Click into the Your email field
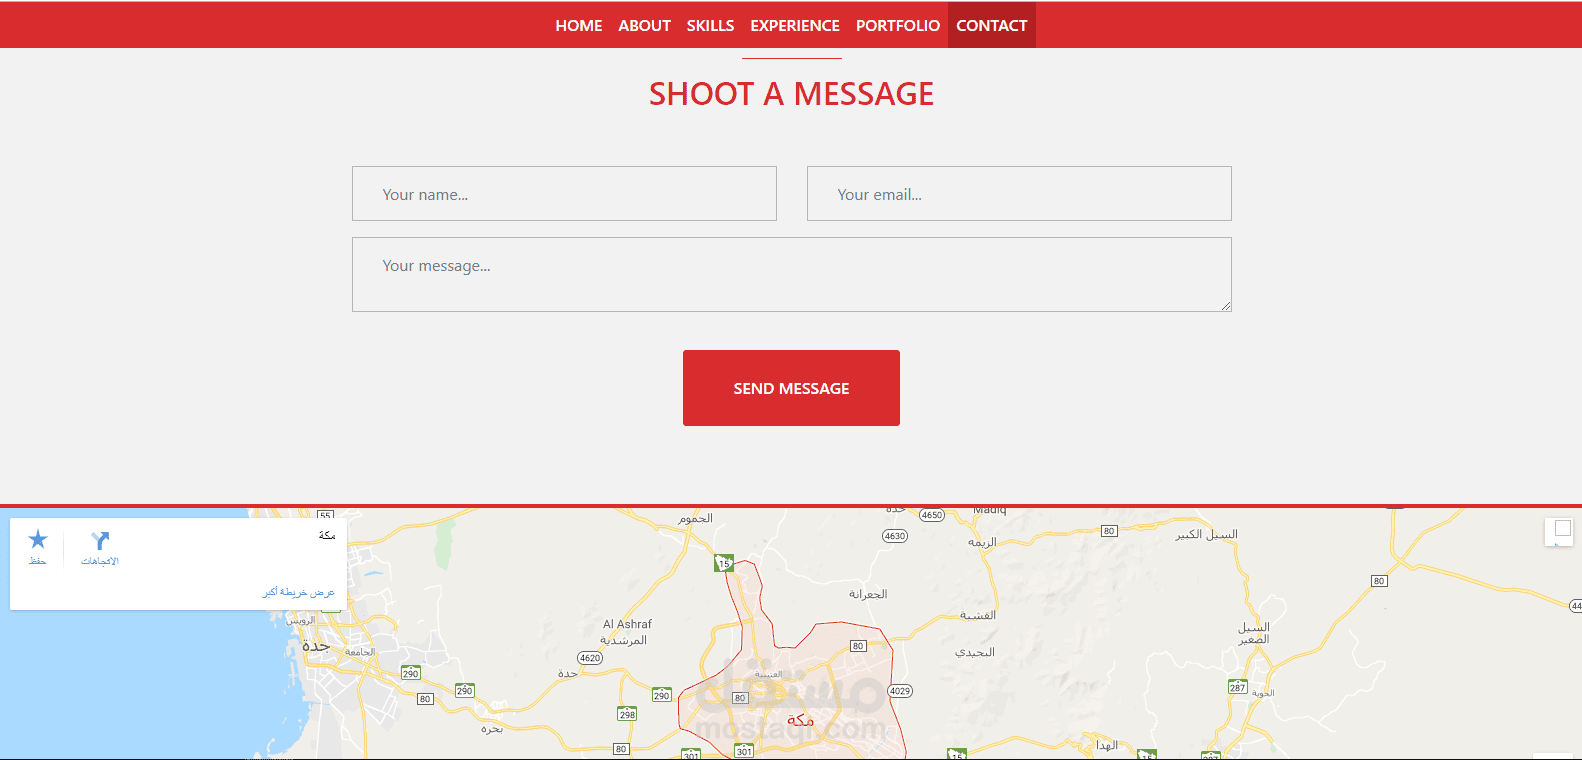This screenshot has width=1582, height=760. (x=1019, y=194)
